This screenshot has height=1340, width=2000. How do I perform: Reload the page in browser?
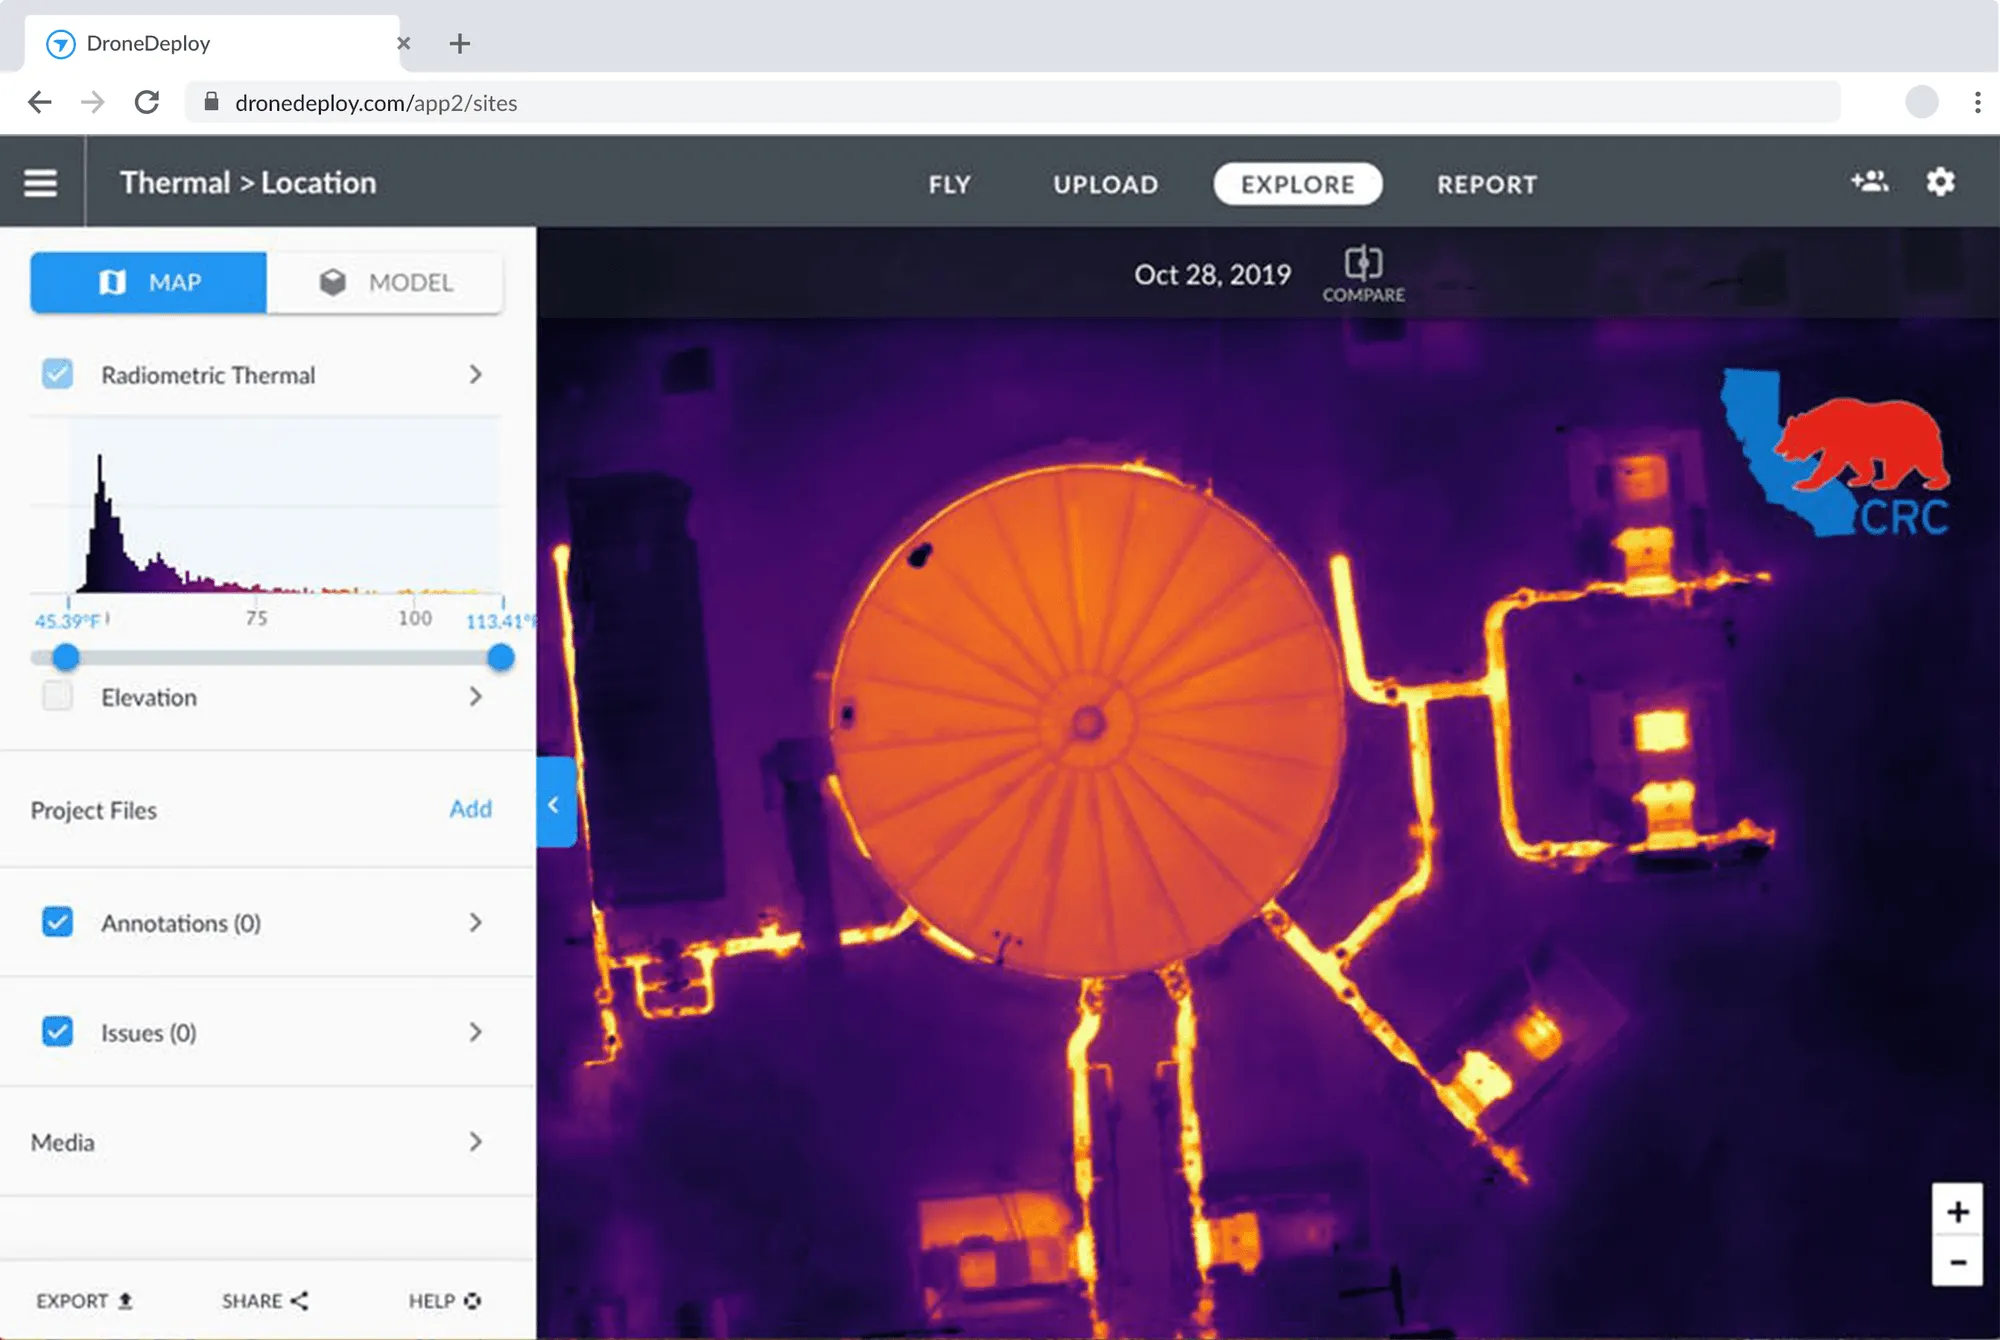pos(147,102)
